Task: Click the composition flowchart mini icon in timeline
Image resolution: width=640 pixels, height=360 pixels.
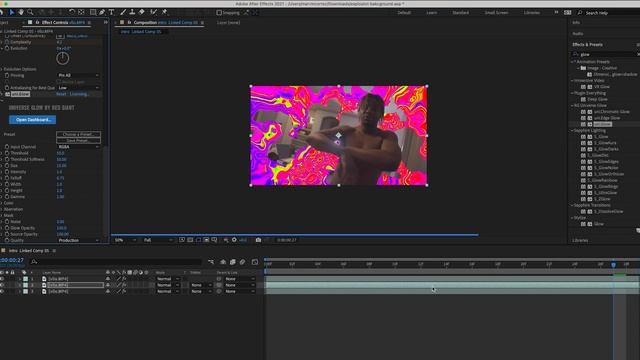Action: pyautogui.click(x=211, y=262)
